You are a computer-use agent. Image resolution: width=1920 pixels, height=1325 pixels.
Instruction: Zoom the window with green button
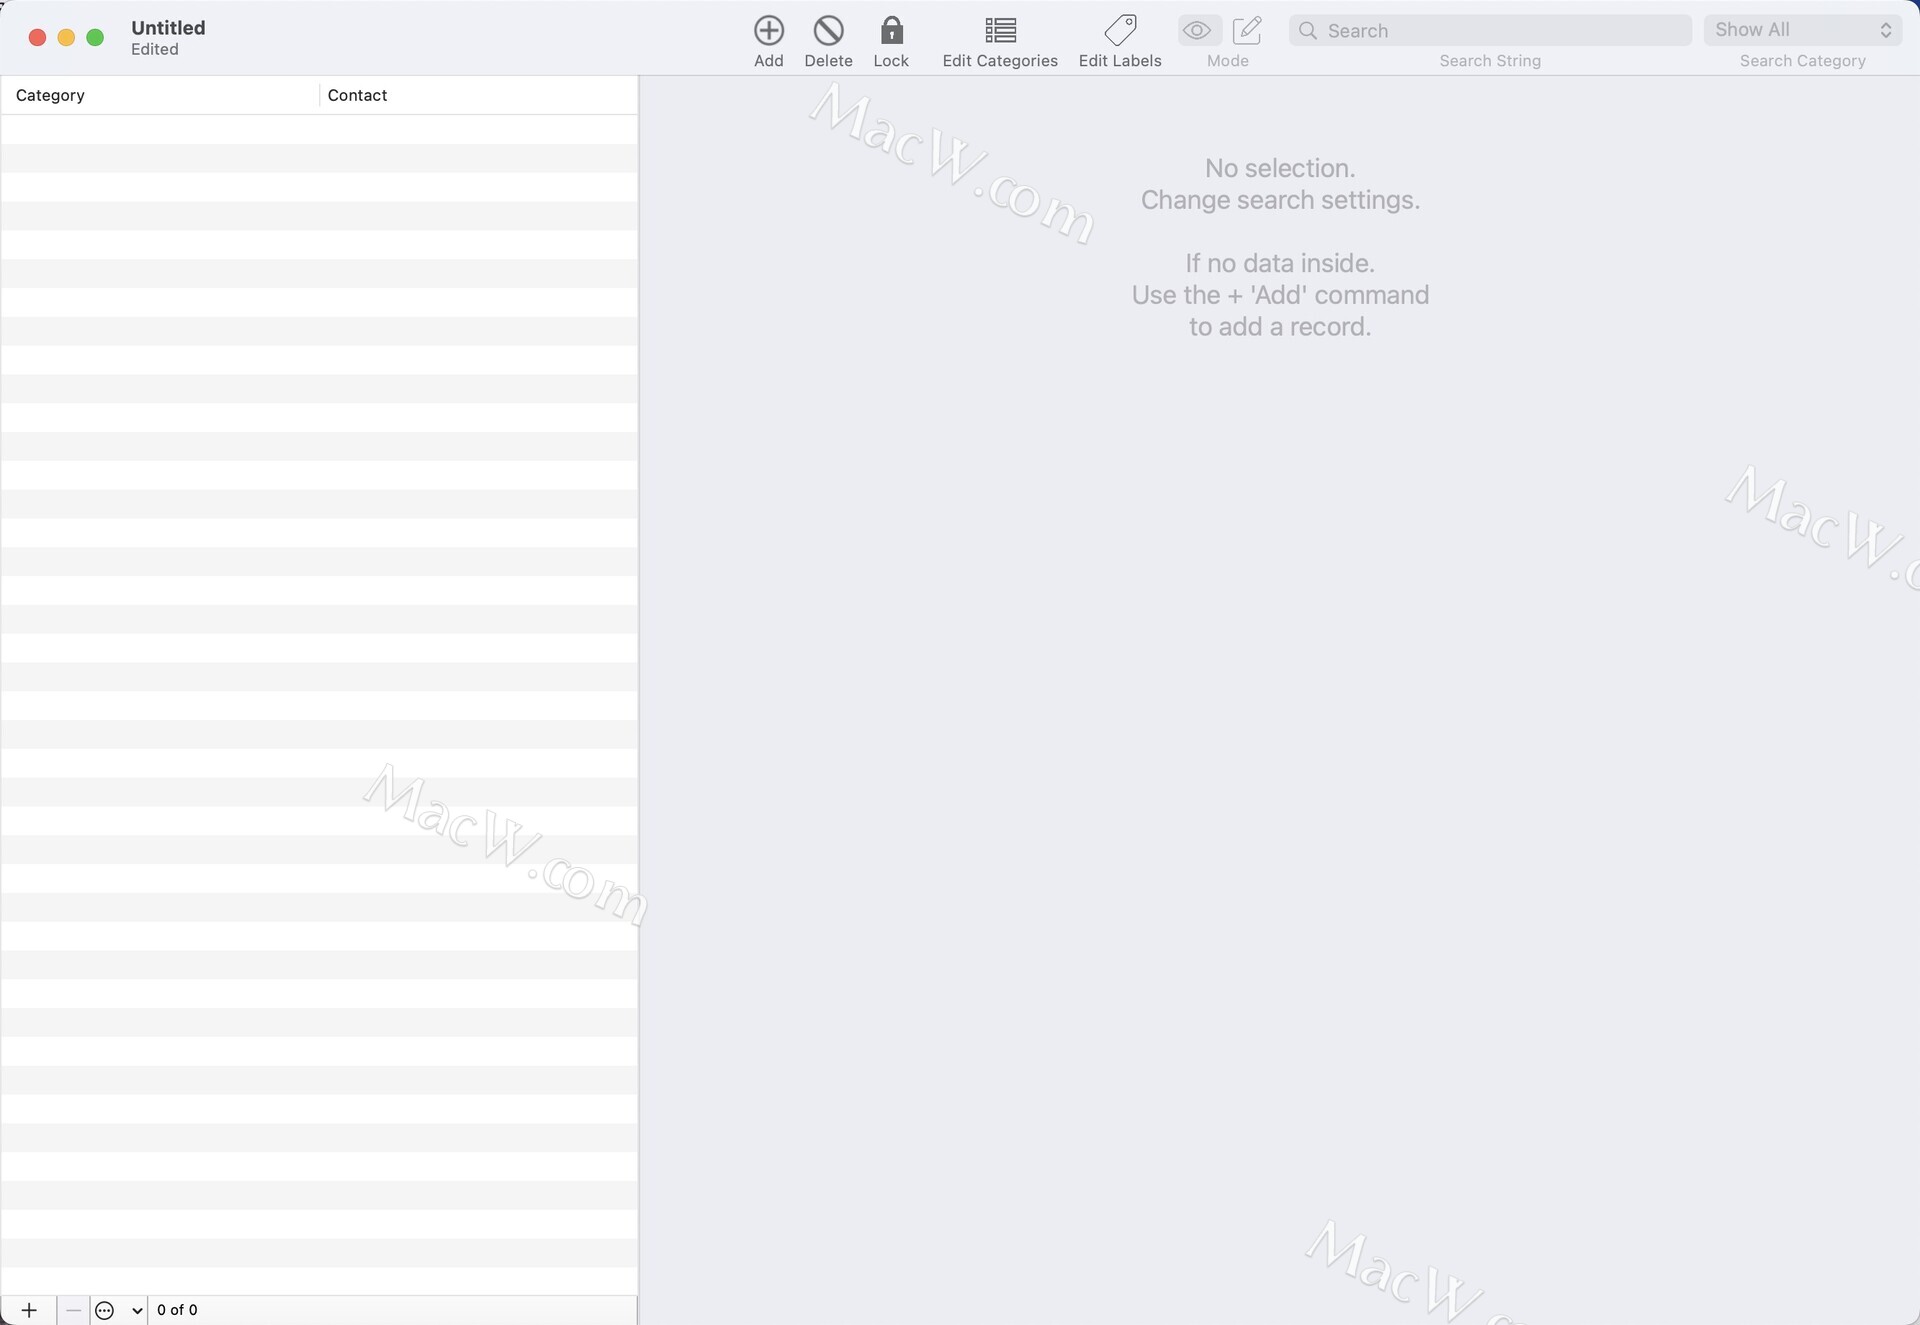pos(95,37)
